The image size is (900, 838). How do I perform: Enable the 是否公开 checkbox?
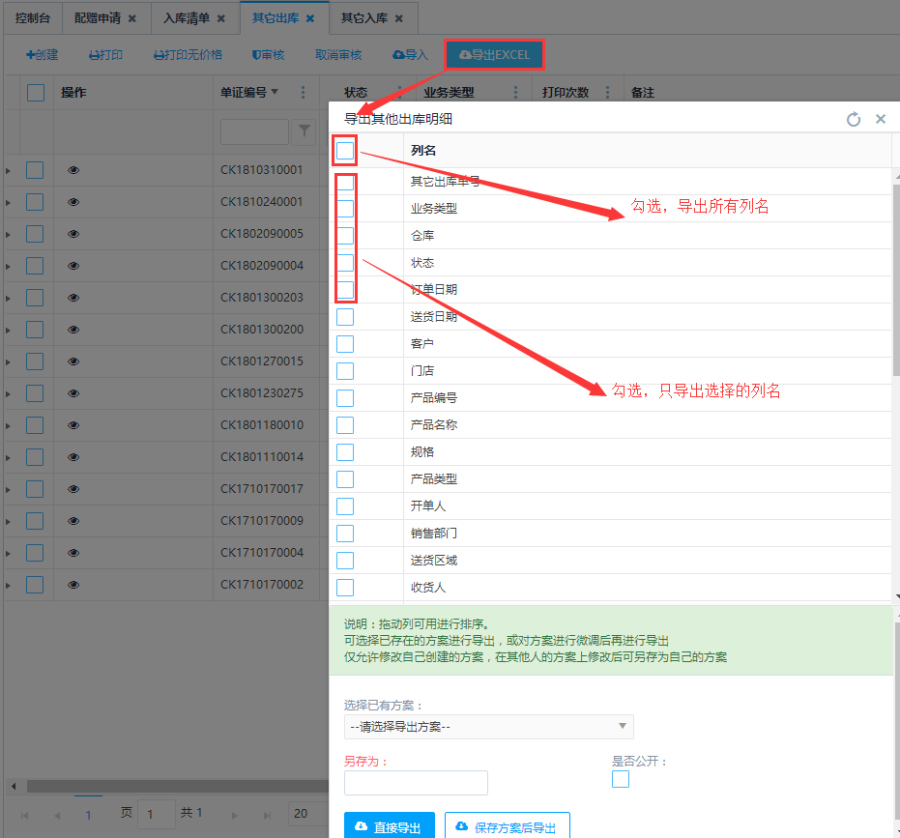point(620,779)
